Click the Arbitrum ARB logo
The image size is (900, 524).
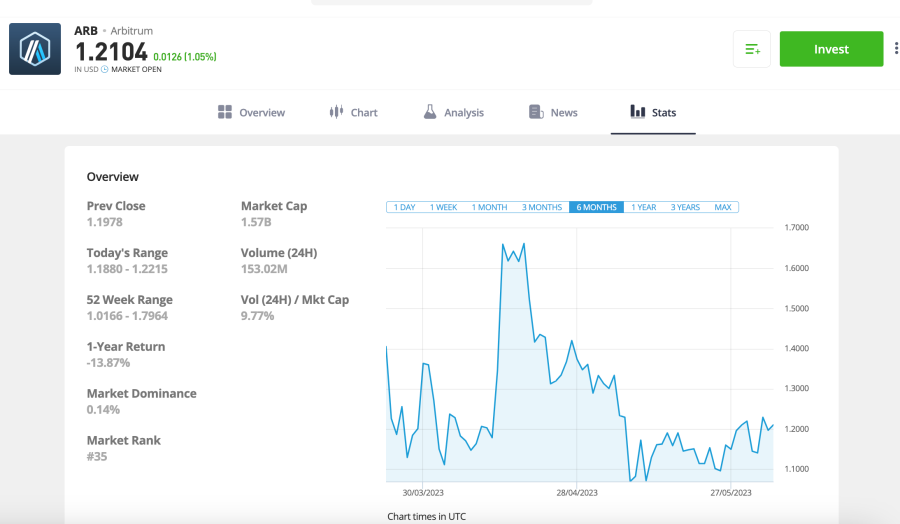click(35, 49)
